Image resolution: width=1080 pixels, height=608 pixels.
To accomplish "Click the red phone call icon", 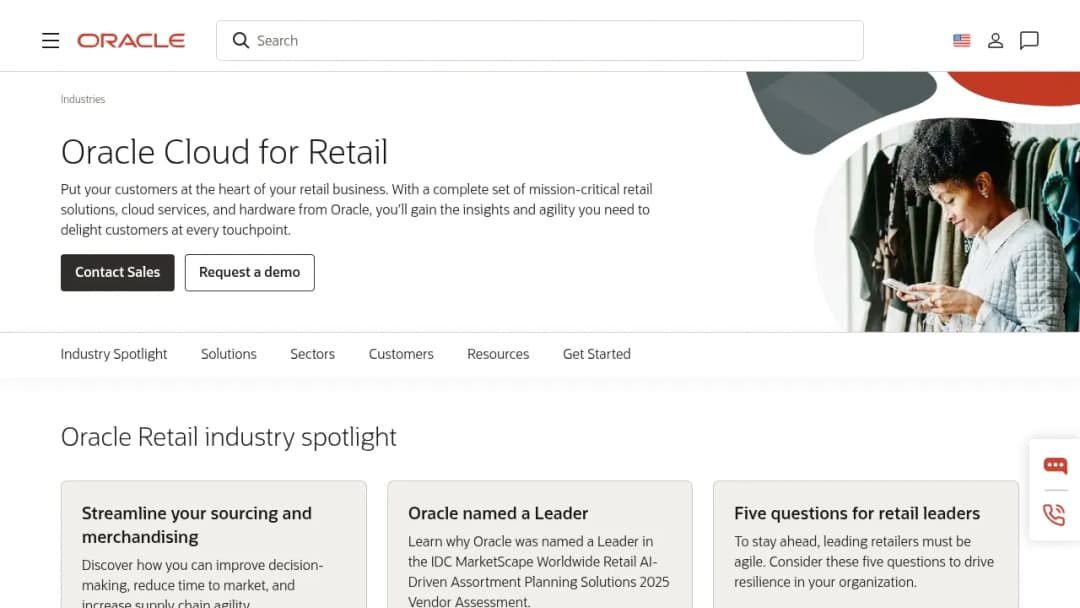I will 1055,514.
